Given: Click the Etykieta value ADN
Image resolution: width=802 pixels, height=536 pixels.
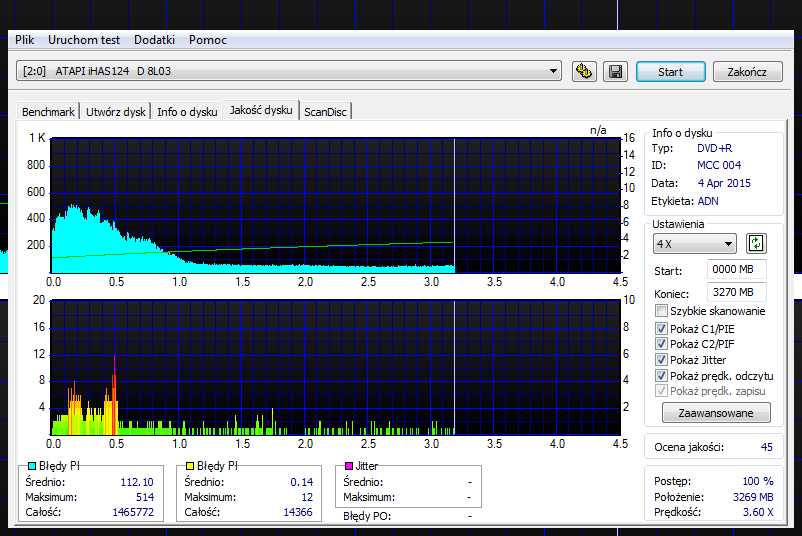Looking at the screenshot, I should pyautogui.click(x=708, y=201).
